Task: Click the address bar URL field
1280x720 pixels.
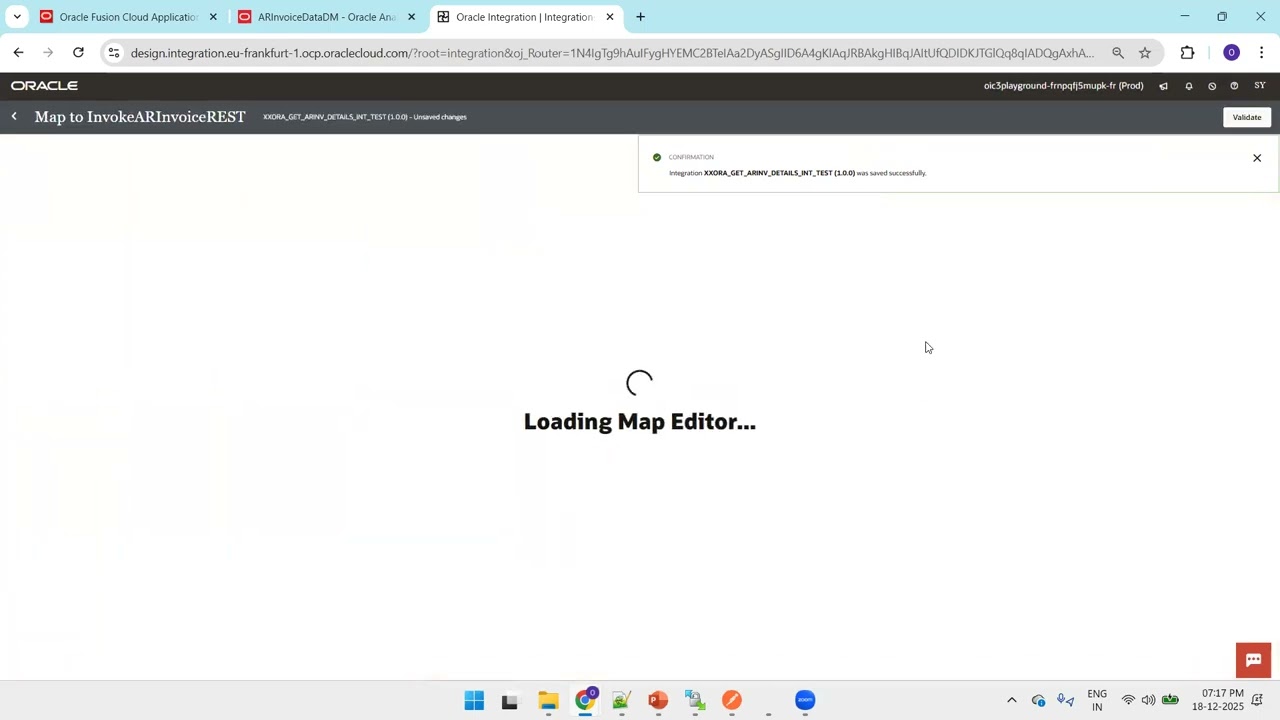Action: (x=612, y=53)
